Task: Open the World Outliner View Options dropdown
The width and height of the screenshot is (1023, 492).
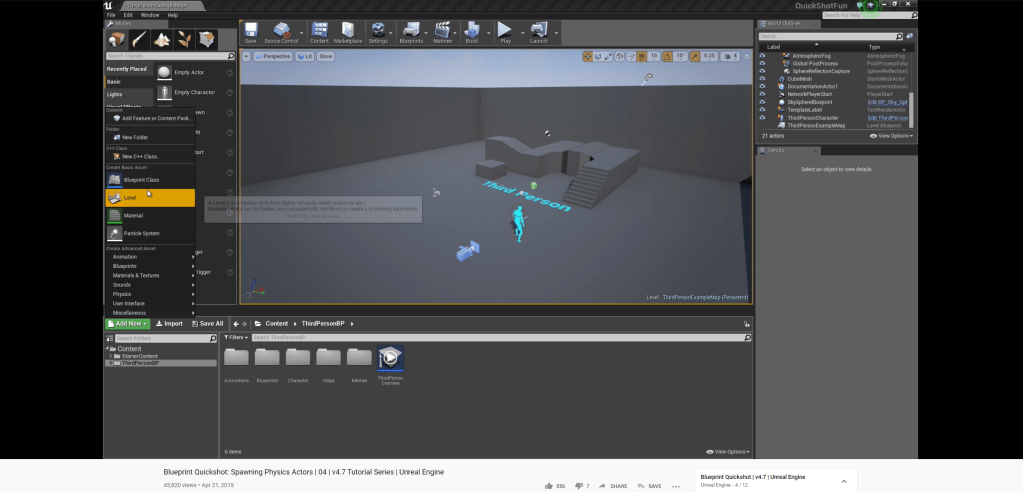Action: 890,135
